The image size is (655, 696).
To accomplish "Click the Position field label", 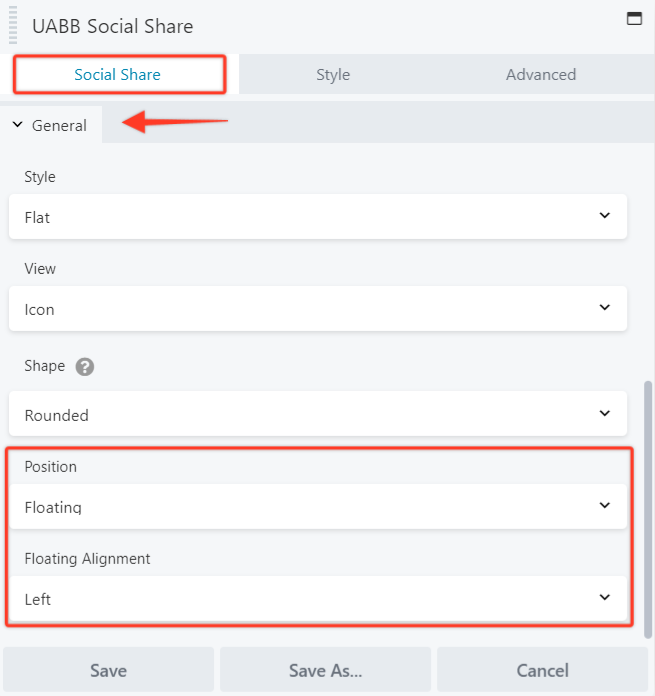I will (x=50, y=466).
